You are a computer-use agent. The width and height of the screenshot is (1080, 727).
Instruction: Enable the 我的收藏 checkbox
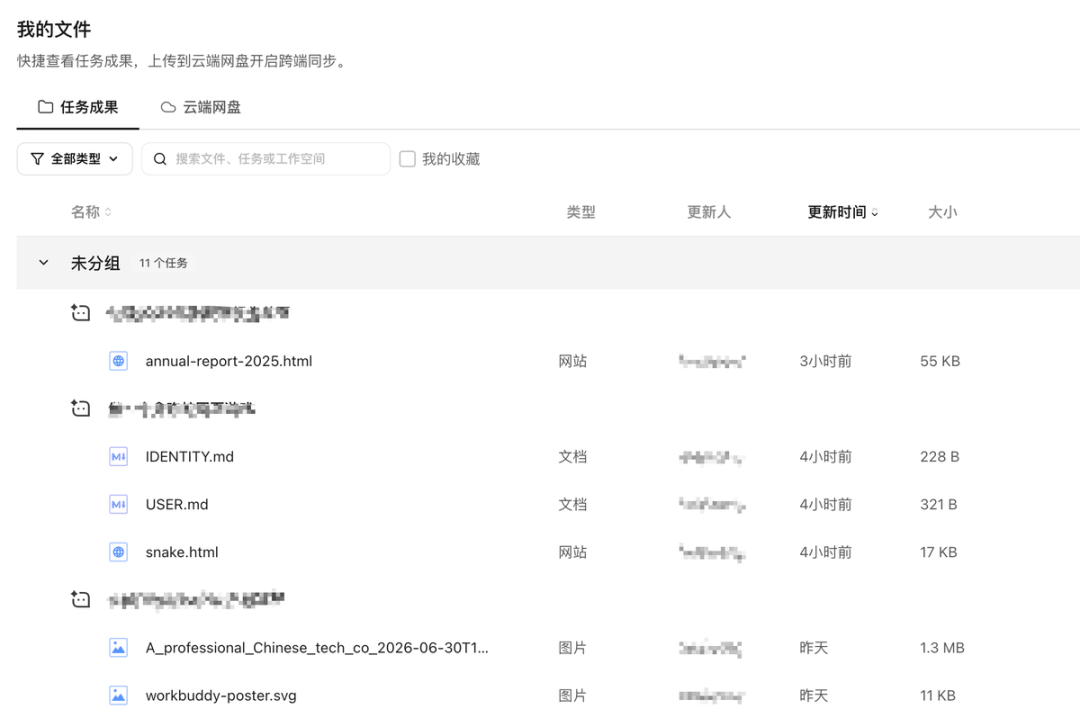(x=408, y=159)
